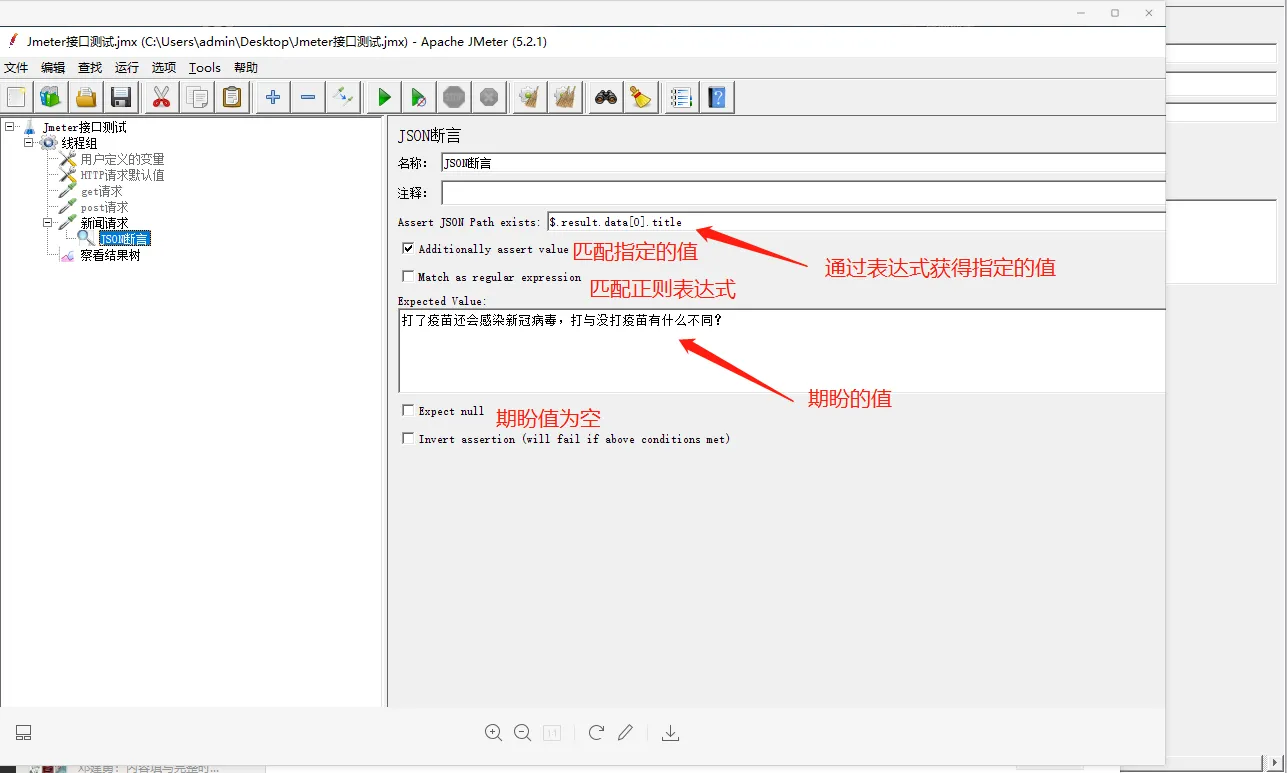Viewport: 1287px width, 773px height.
Task: Open the Function Helper dialog icon
Action: coord(681,97)
